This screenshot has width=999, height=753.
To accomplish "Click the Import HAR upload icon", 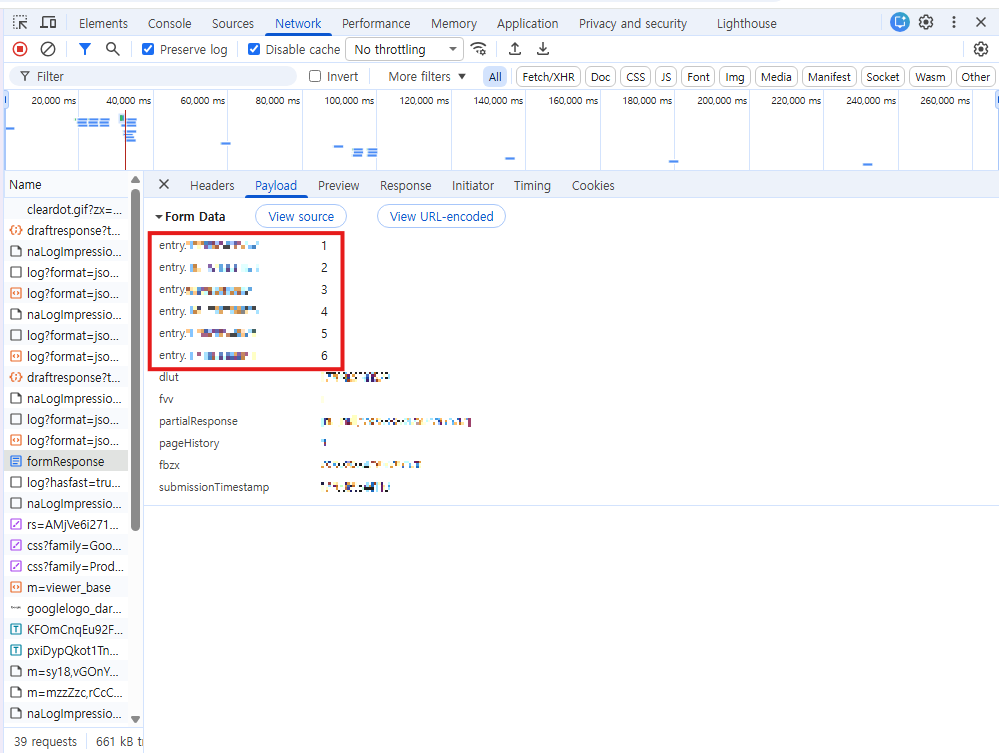I will point(515,49).
